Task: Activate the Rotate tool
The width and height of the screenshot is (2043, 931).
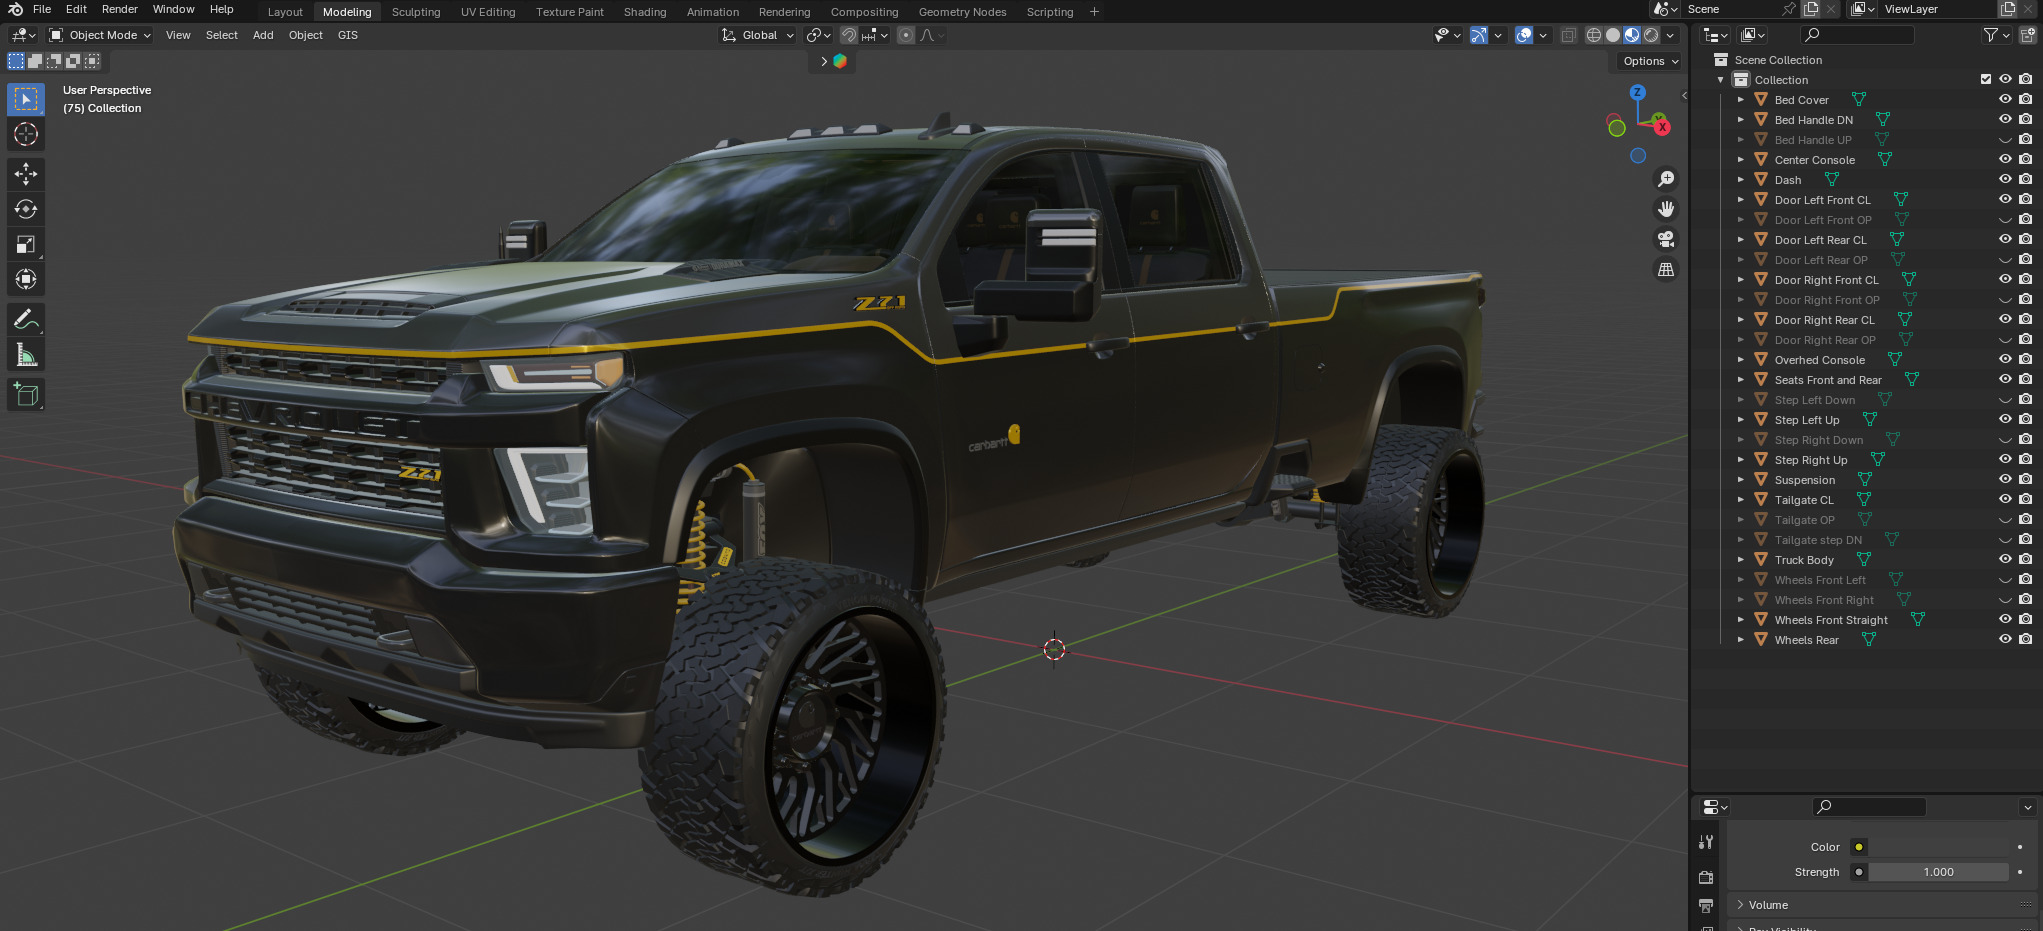Action: pos(26,209)
